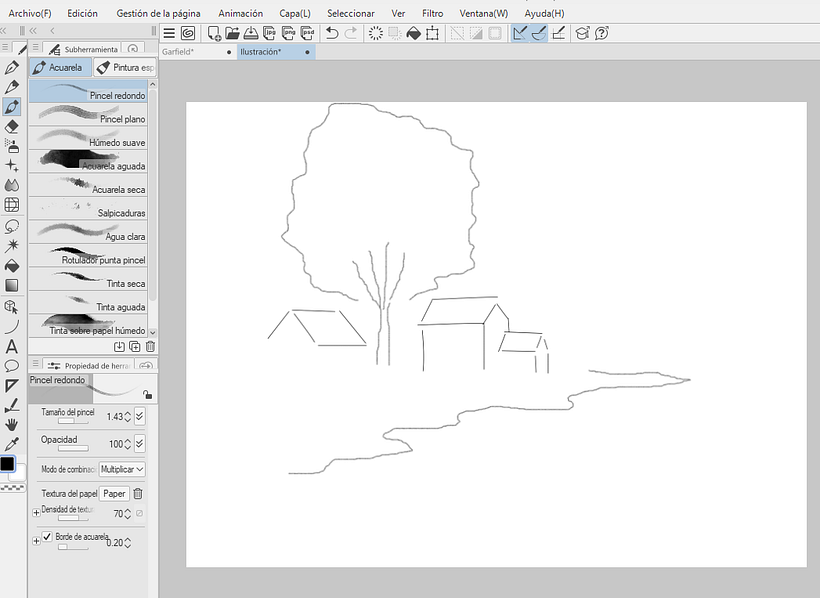Open the Edición menu

(x=83, y=14)
